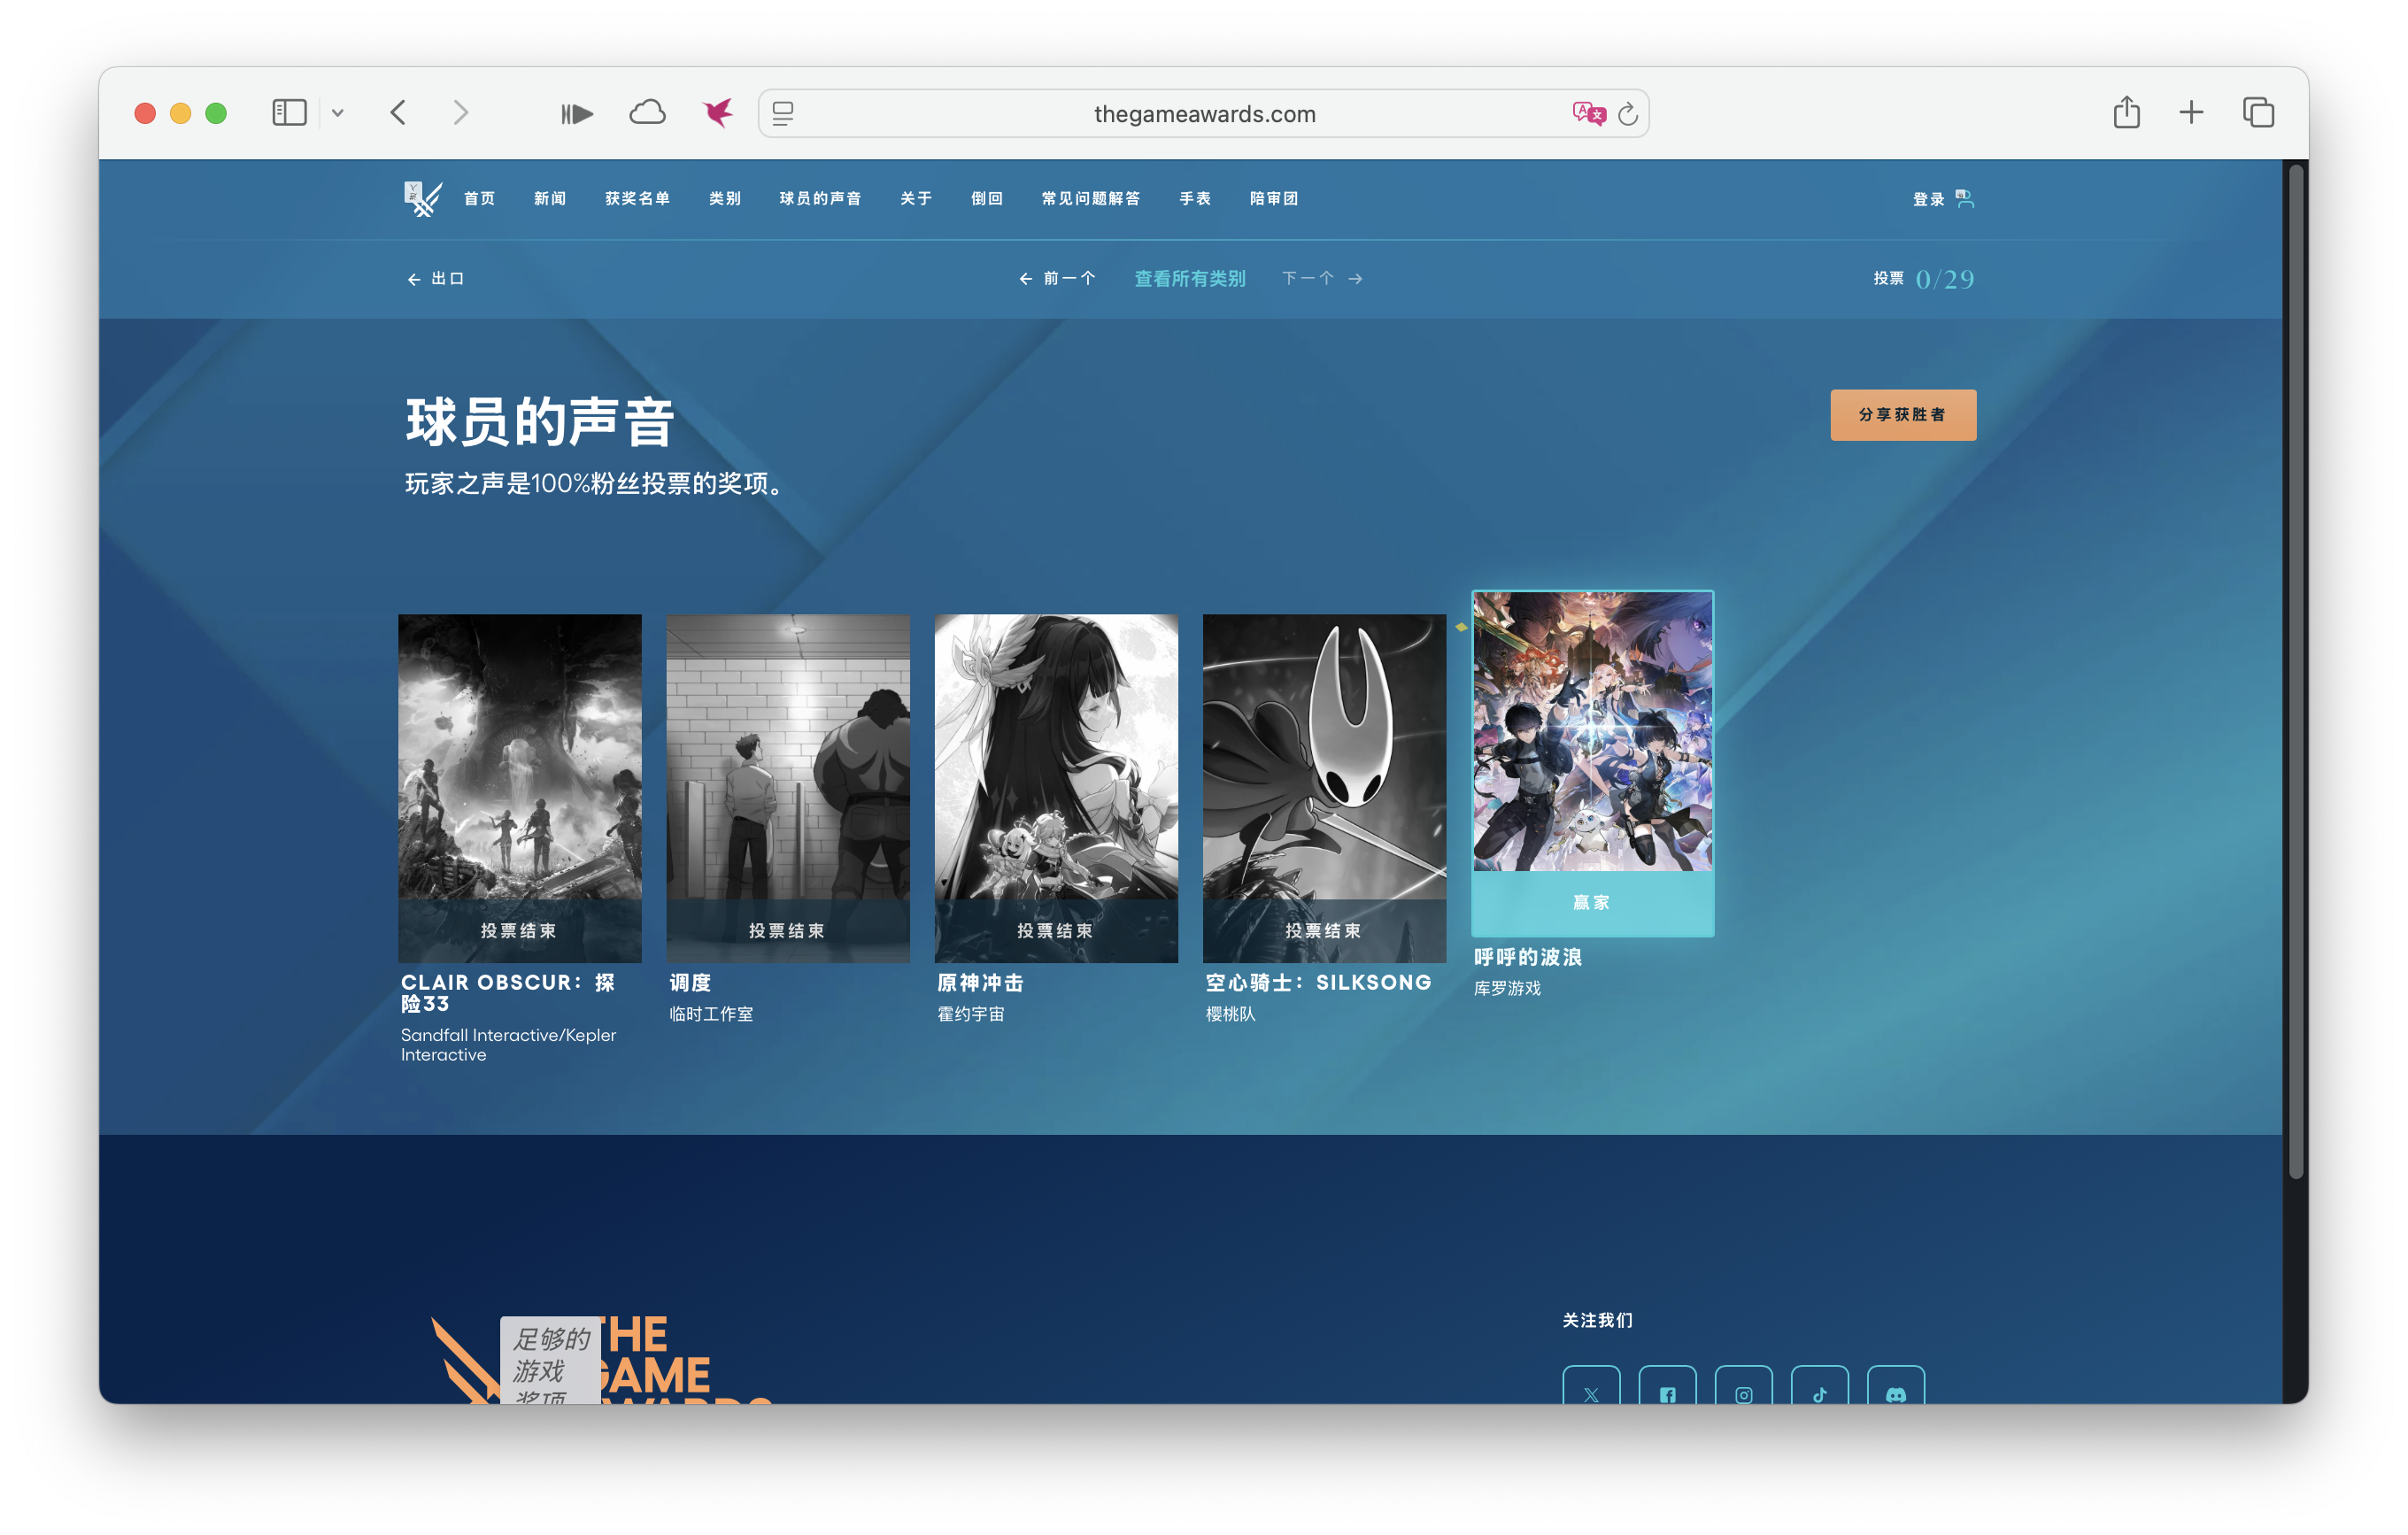The height and width of the screenshot is (1535, 2408).
Task: Open the 首页 menu item
Action: pyautogui.click(x=481, y=198)
